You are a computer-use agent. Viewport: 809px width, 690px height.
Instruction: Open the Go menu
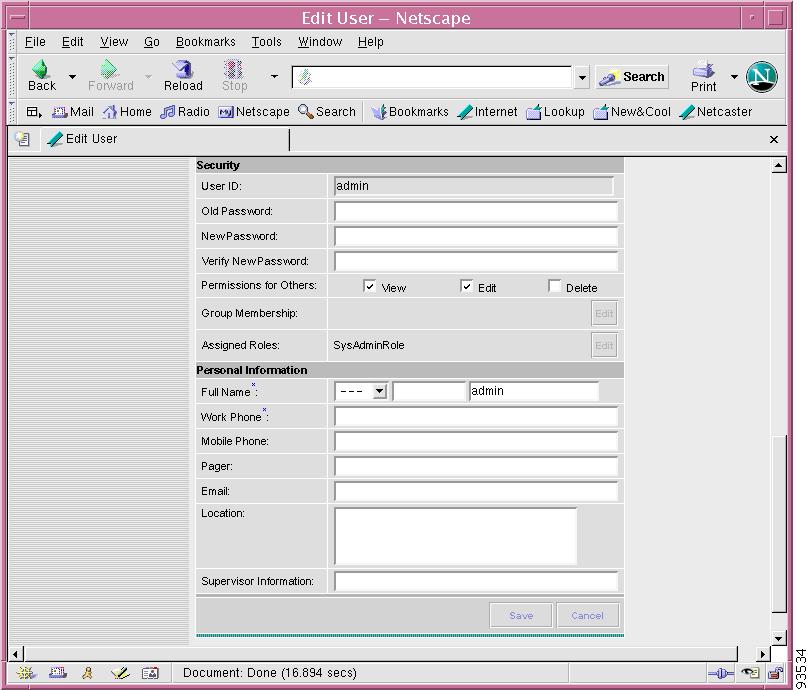click(152, 42)
